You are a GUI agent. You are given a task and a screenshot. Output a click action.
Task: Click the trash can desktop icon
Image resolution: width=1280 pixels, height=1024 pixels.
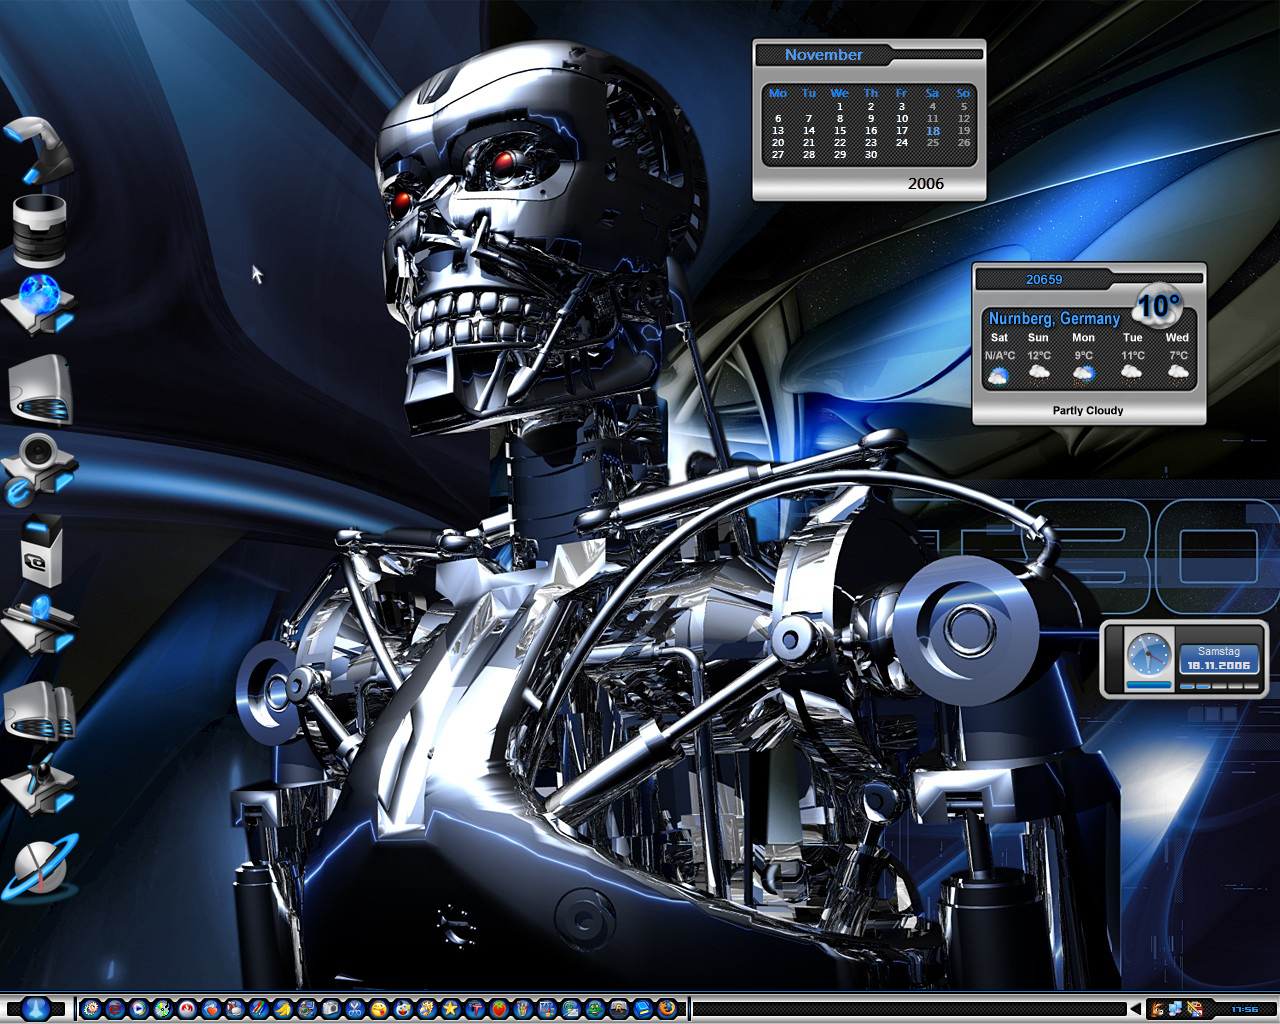39,228
